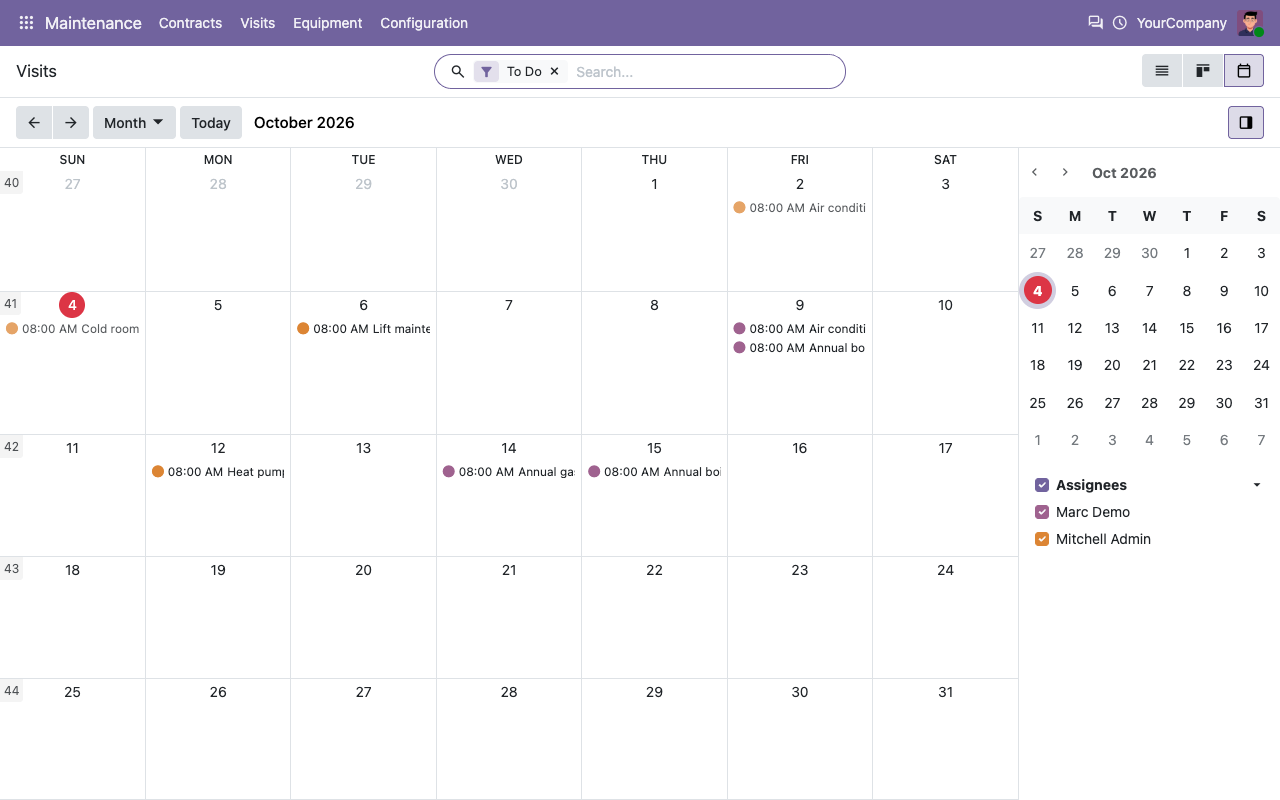Focus the Search input field
Viewport: 1280px width, 800px height.
(x=705, y=72)
